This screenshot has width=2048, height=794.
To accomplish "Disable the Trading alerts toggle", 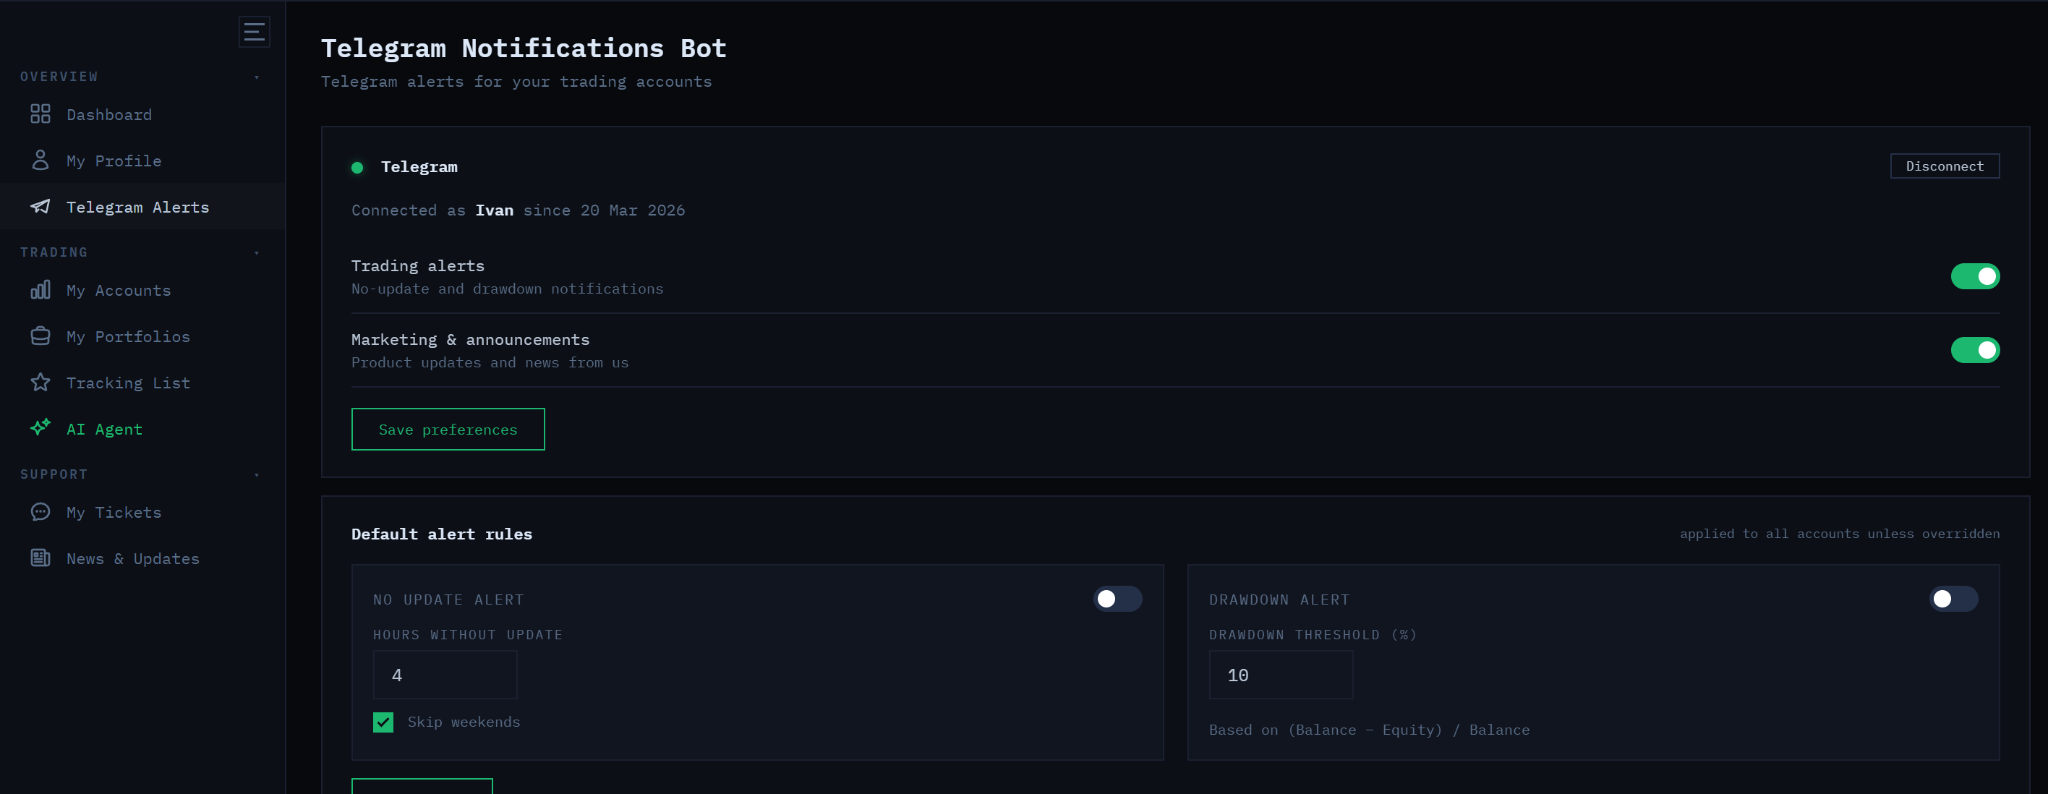I will click(x=1975, y=276).
